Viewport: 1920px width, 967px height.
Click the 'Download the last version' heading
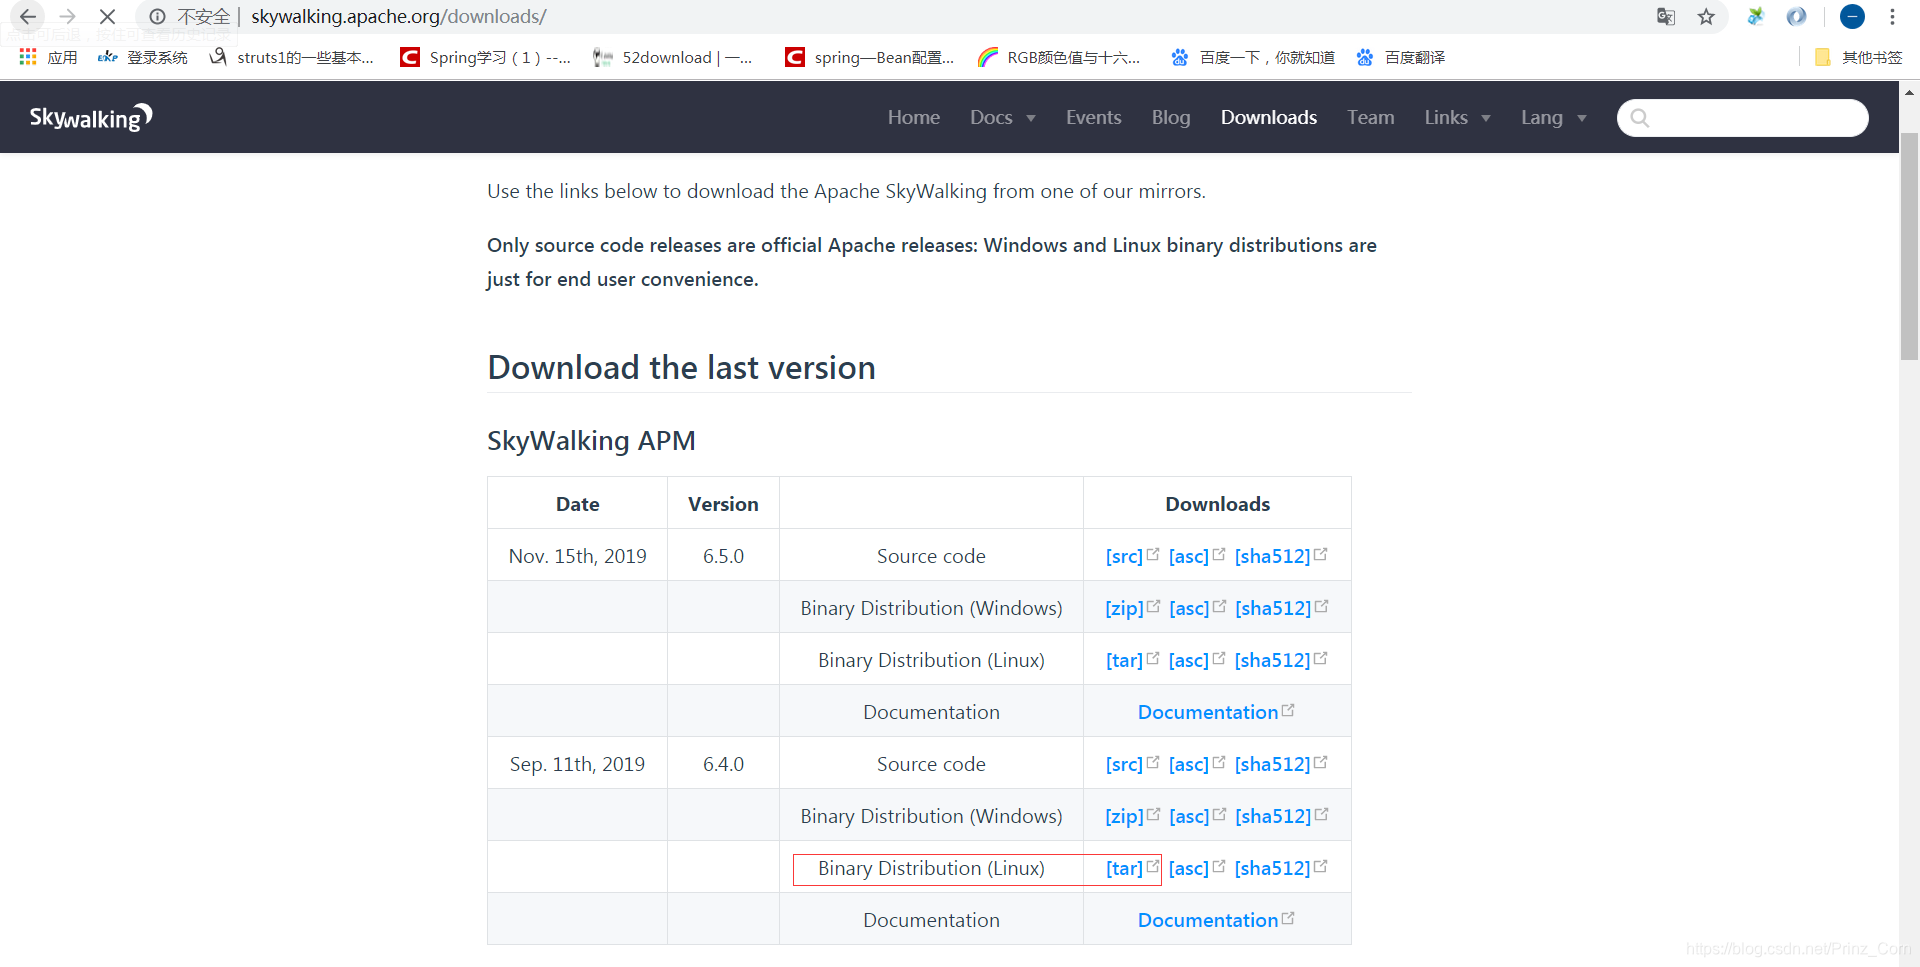tap(681, 368)
